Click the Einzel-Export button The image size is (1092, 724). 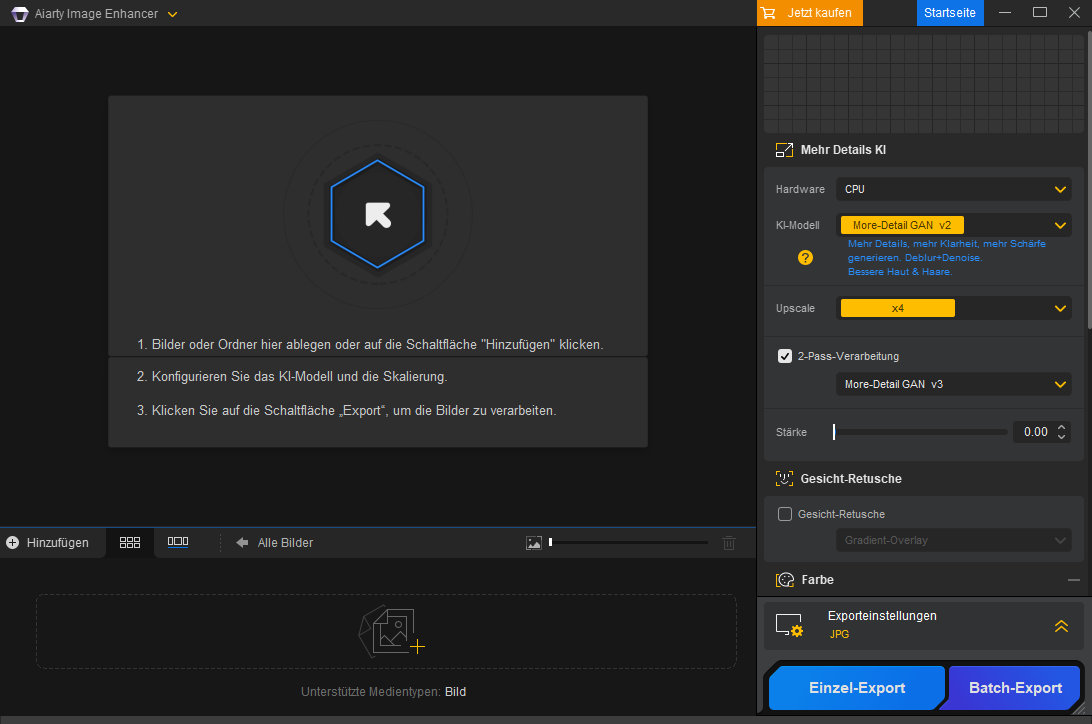(x=856, y=688)
